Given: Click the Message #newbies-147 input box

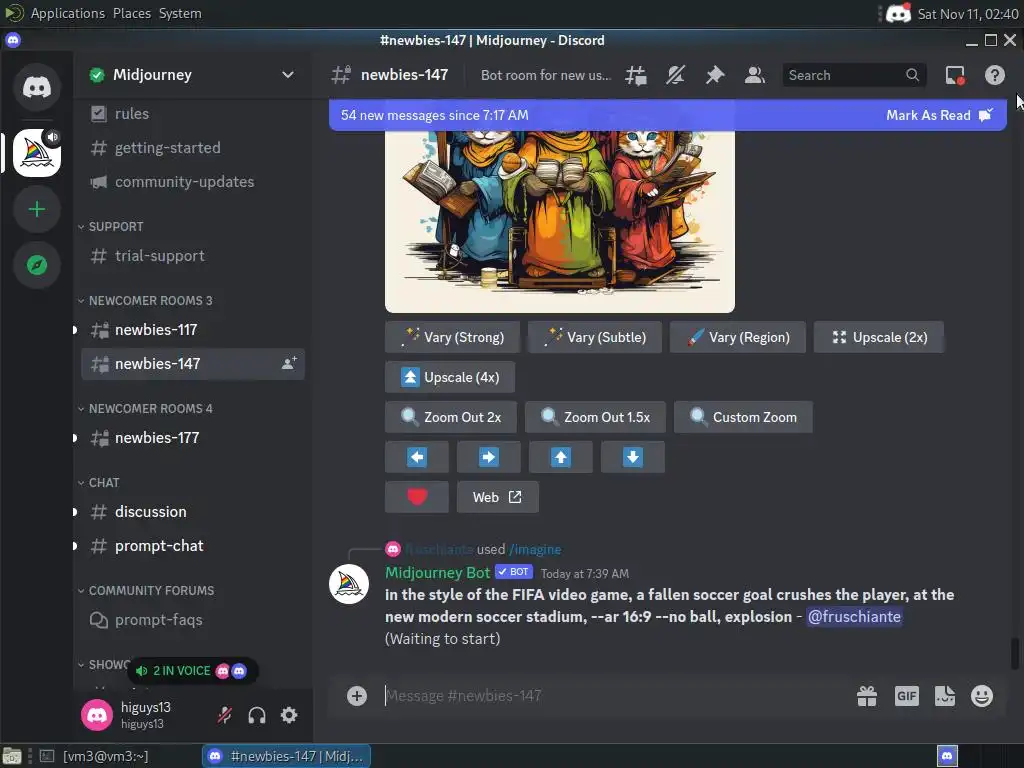Looking at the screenshot, I should (x=614, y=696).
